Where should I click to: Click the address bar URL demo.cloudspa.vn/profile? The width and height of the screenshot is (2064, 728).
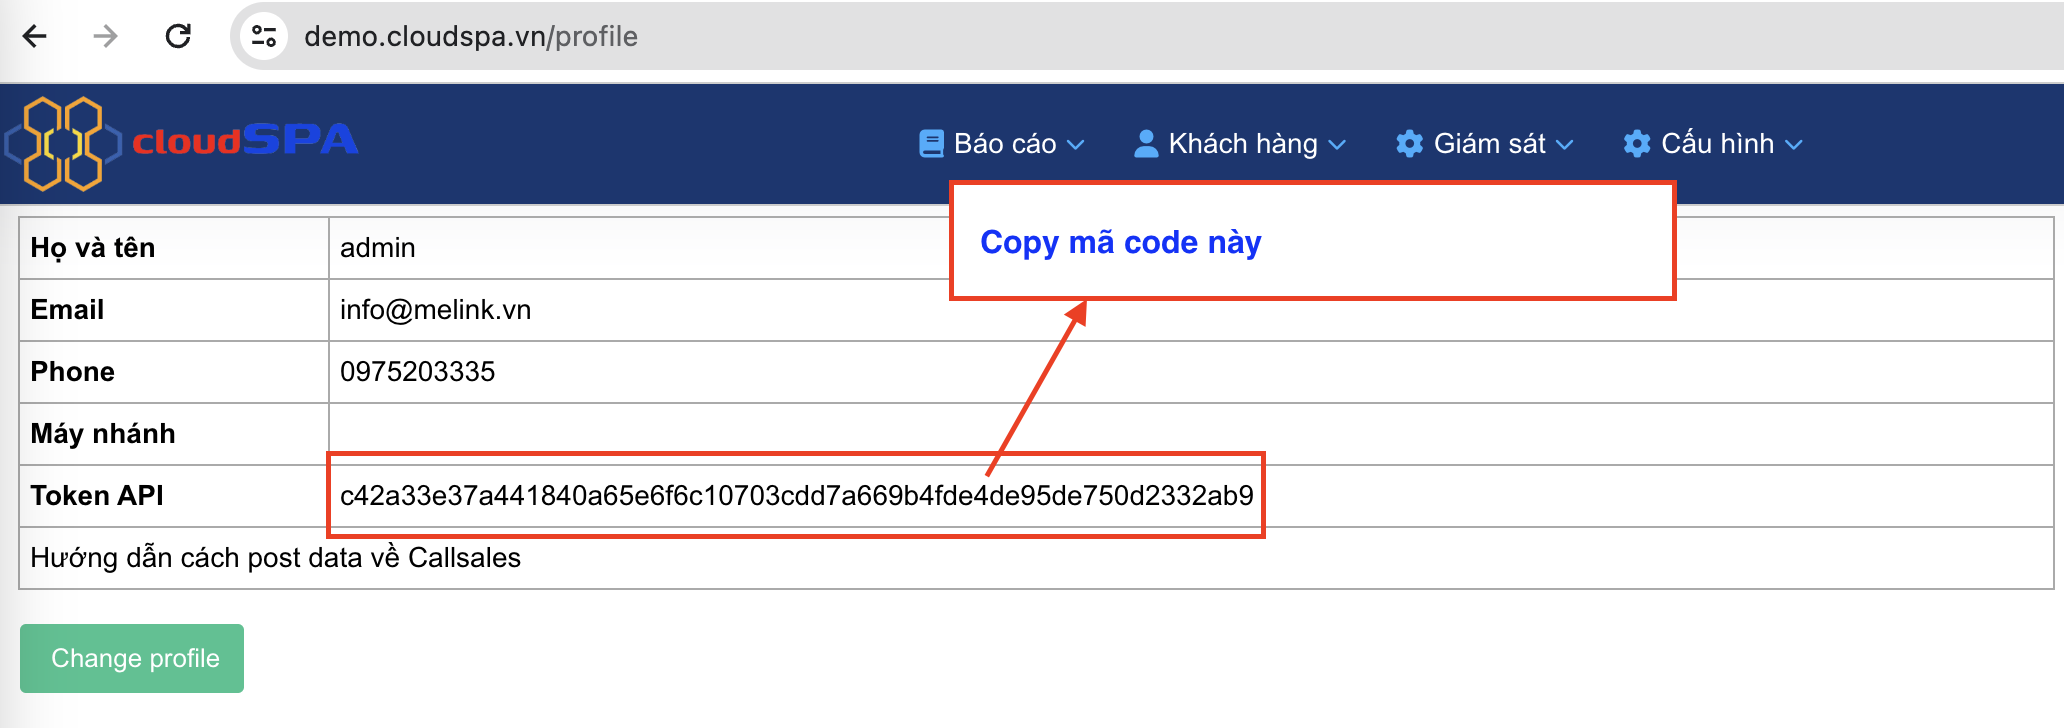(x=471, y=37)
